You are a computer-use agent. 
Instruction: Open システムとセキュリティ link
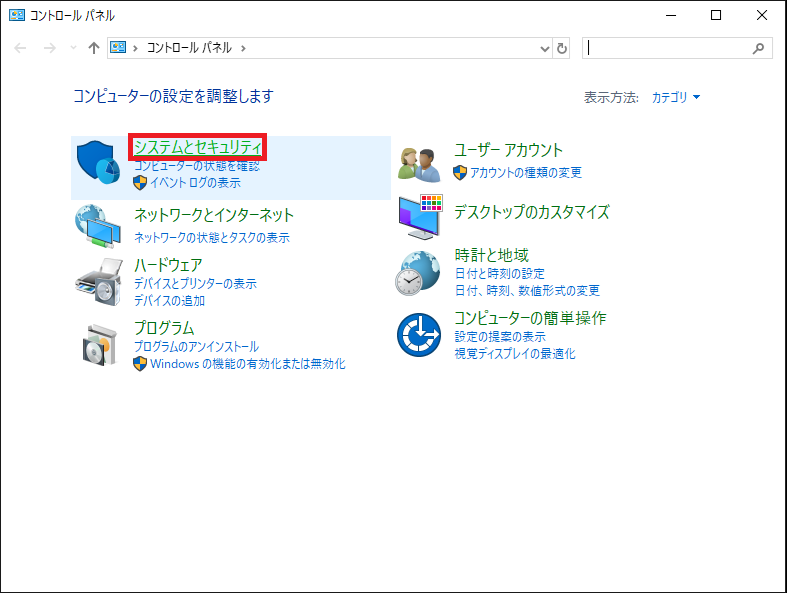tap(198, 147)
